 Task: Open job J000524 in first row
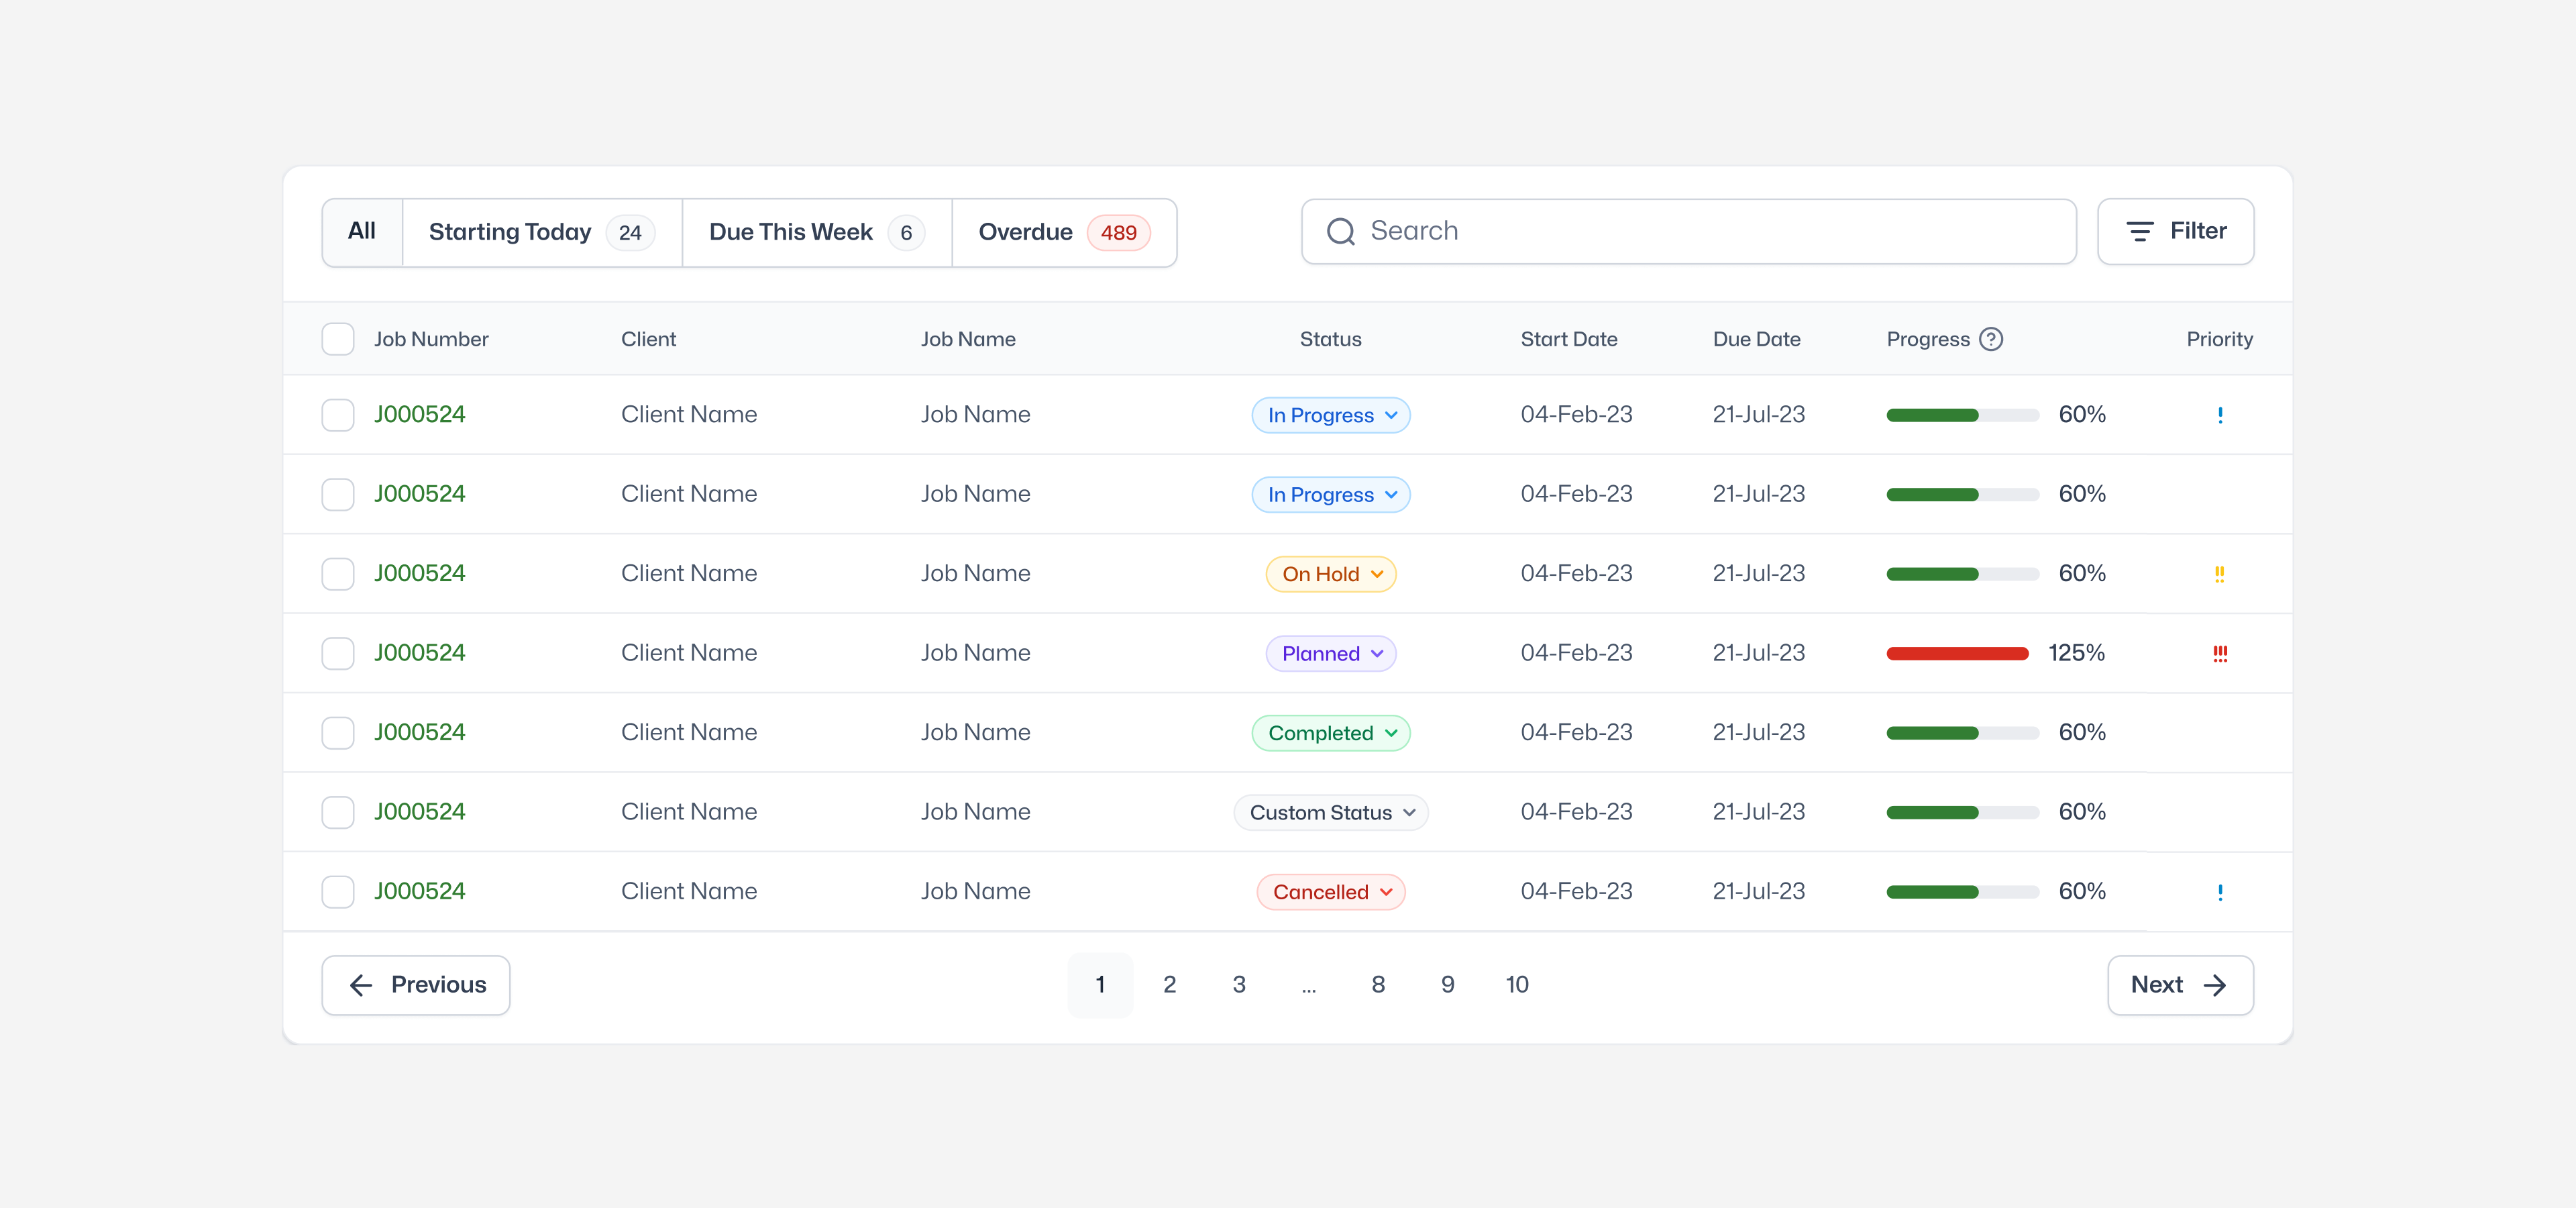419,415
